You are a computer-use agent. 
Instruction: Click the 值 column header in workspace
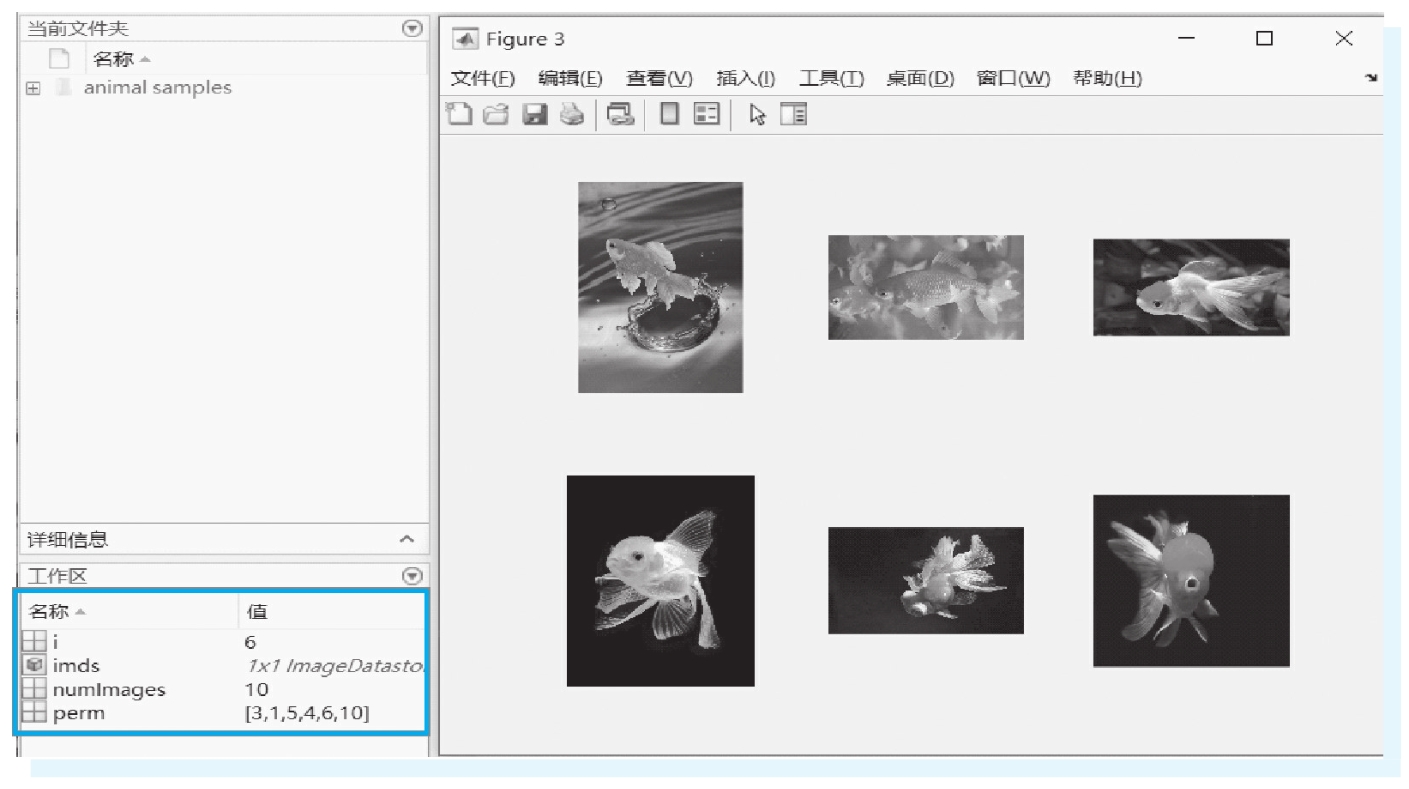tap(256, 611)
